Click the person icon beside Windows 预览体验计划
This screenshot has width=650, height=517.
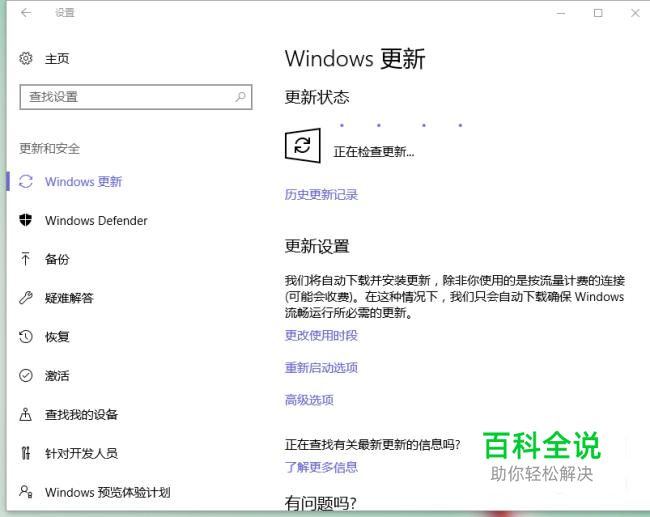tap(26, 492)
